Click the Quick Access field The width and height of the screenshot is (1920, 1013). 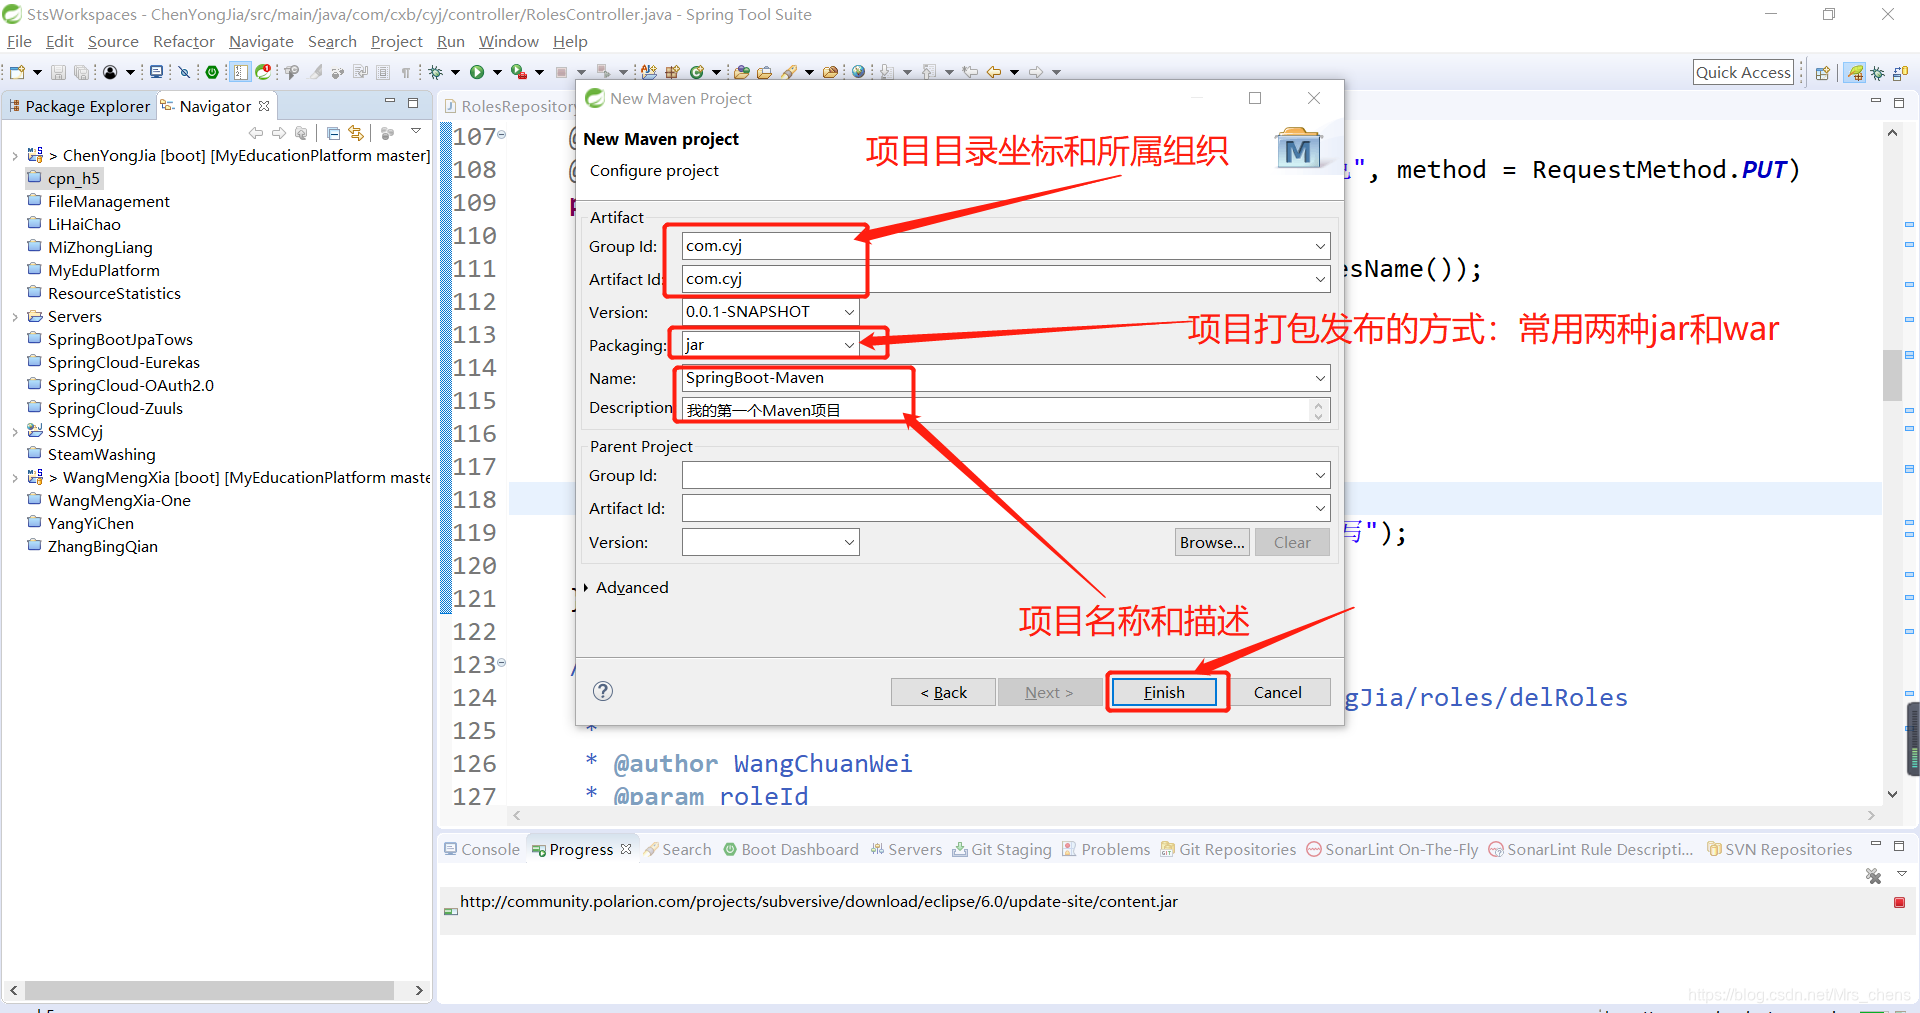pyautogui.click(x=1743, y=72)
